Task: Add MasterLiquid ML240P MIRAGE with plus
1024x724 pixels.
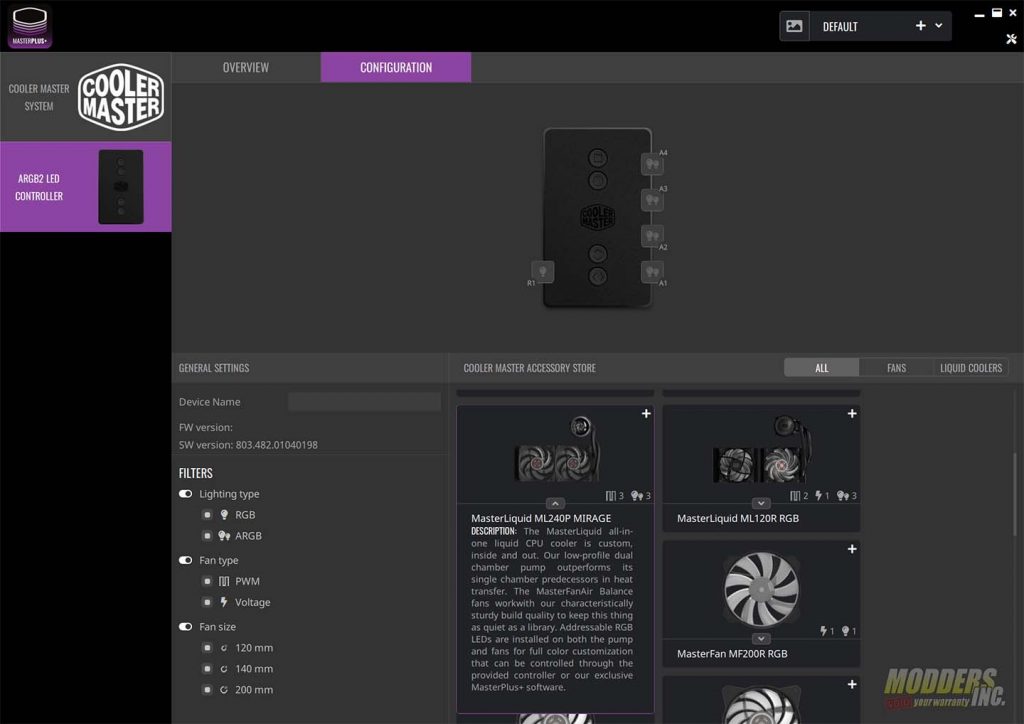Action: pyautogui.click(x=646, y=413)
